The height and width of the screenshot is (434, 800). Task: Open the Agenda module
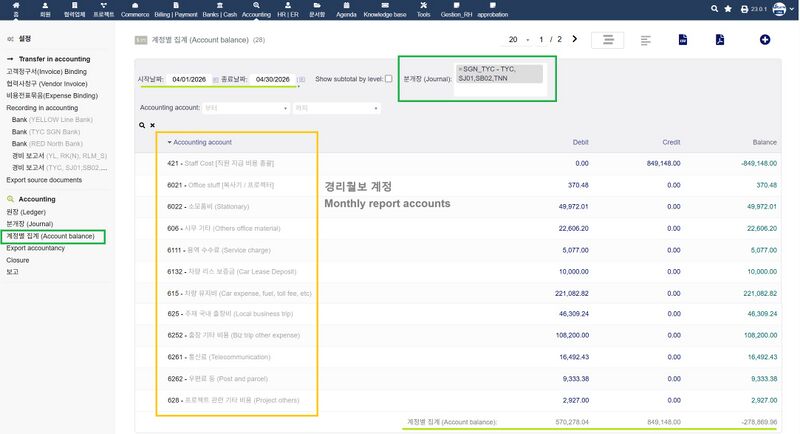pos(346,10)
